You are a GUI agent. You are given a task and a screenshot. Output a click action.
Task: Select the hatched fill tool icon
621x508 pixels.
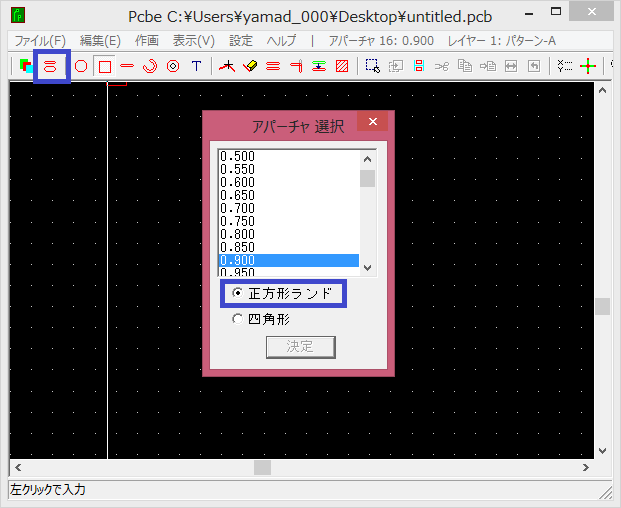click(x=342, y=67)
